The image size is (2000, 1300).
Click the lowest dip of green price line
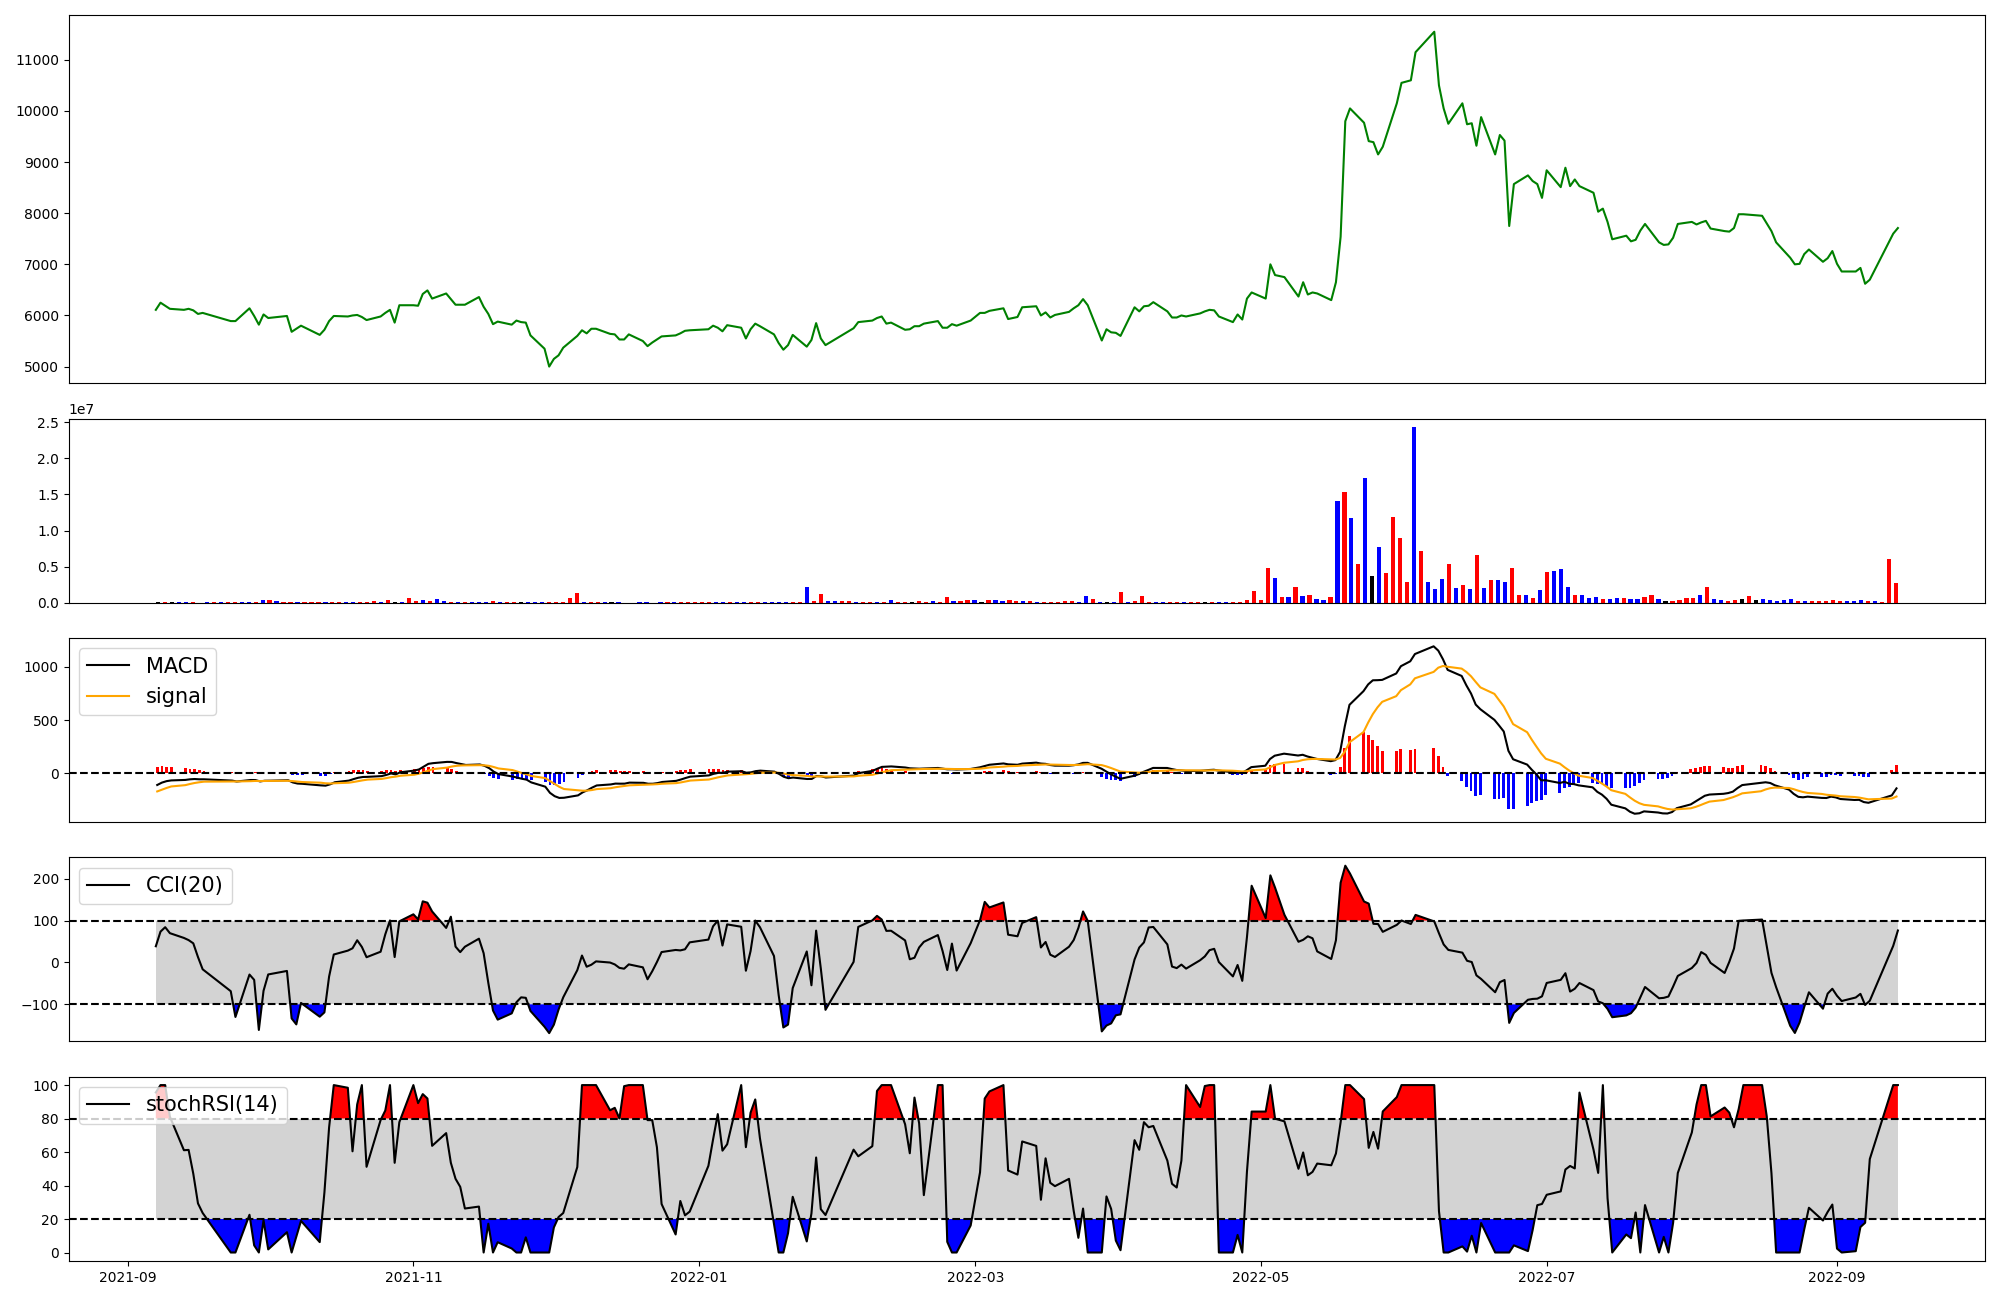[x=549, y=366]
